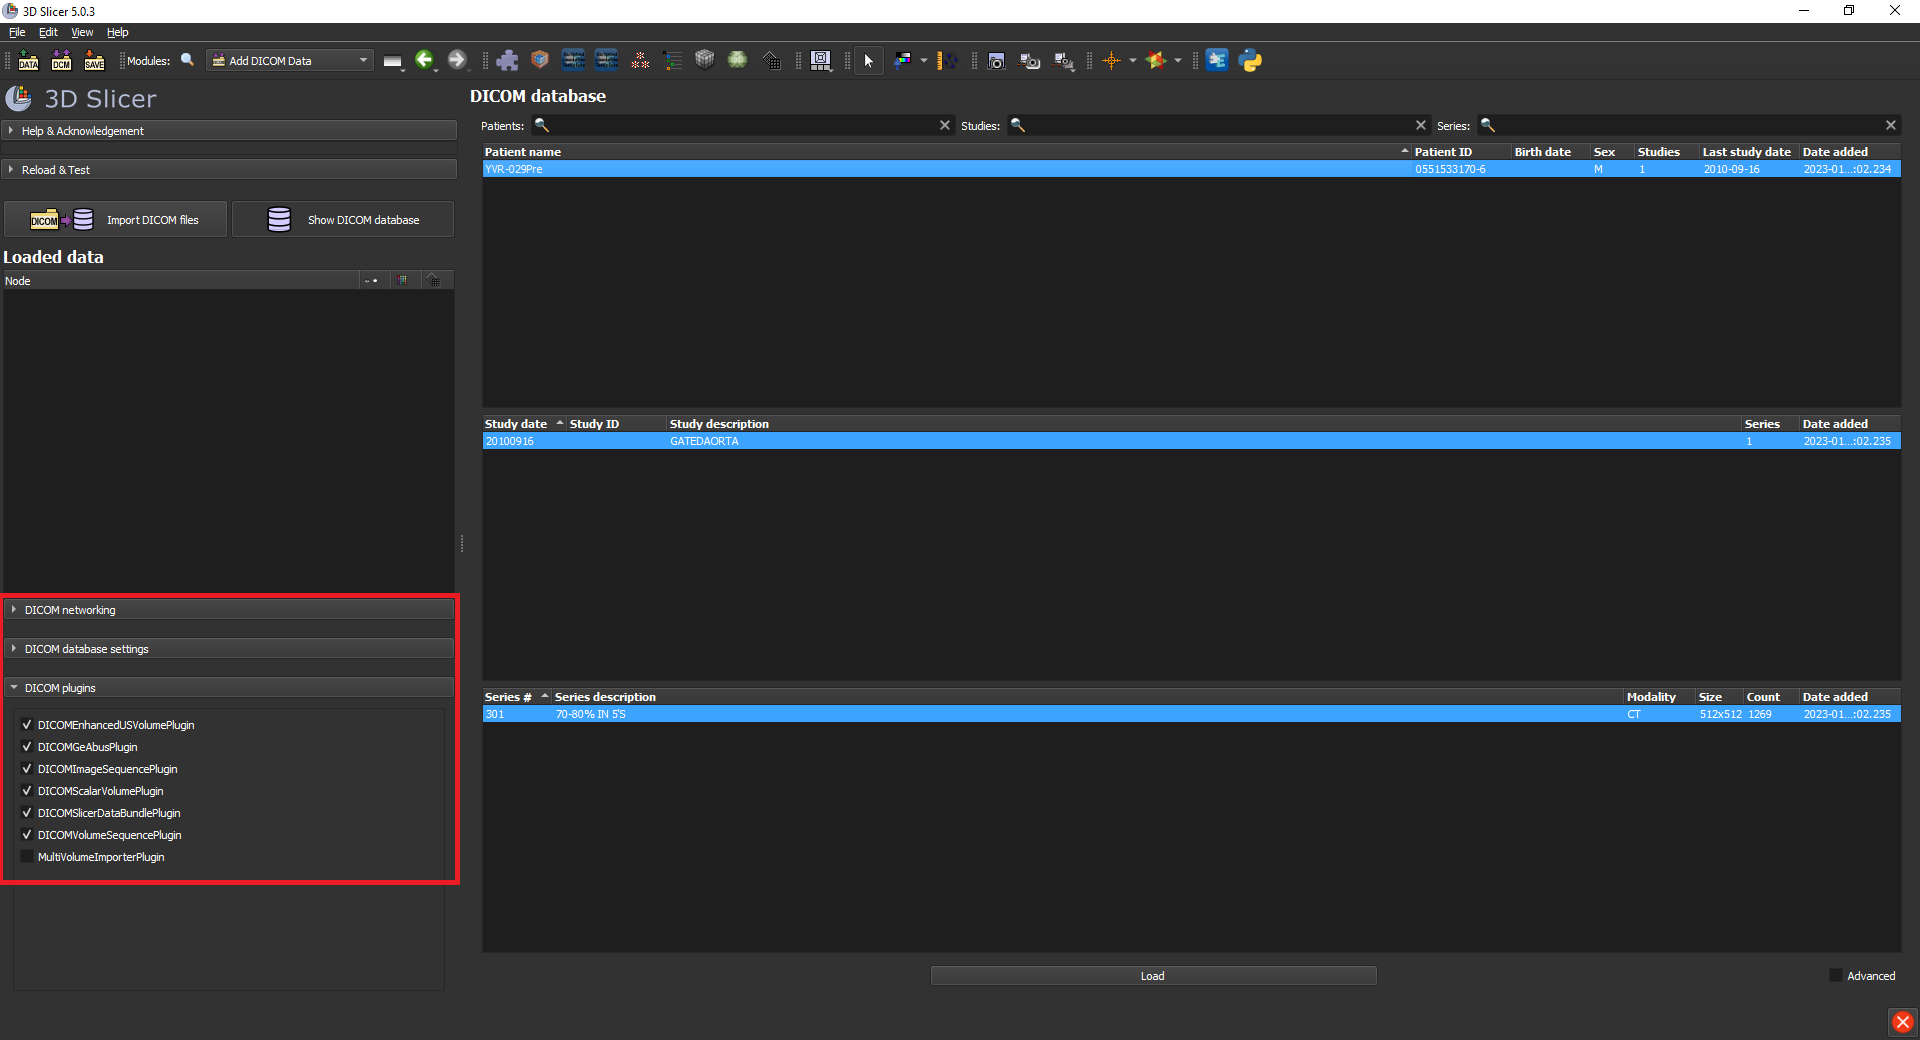Click the window/level adjust mode icon
This screenshot has width=1920, height=1040.
(902, 60)
